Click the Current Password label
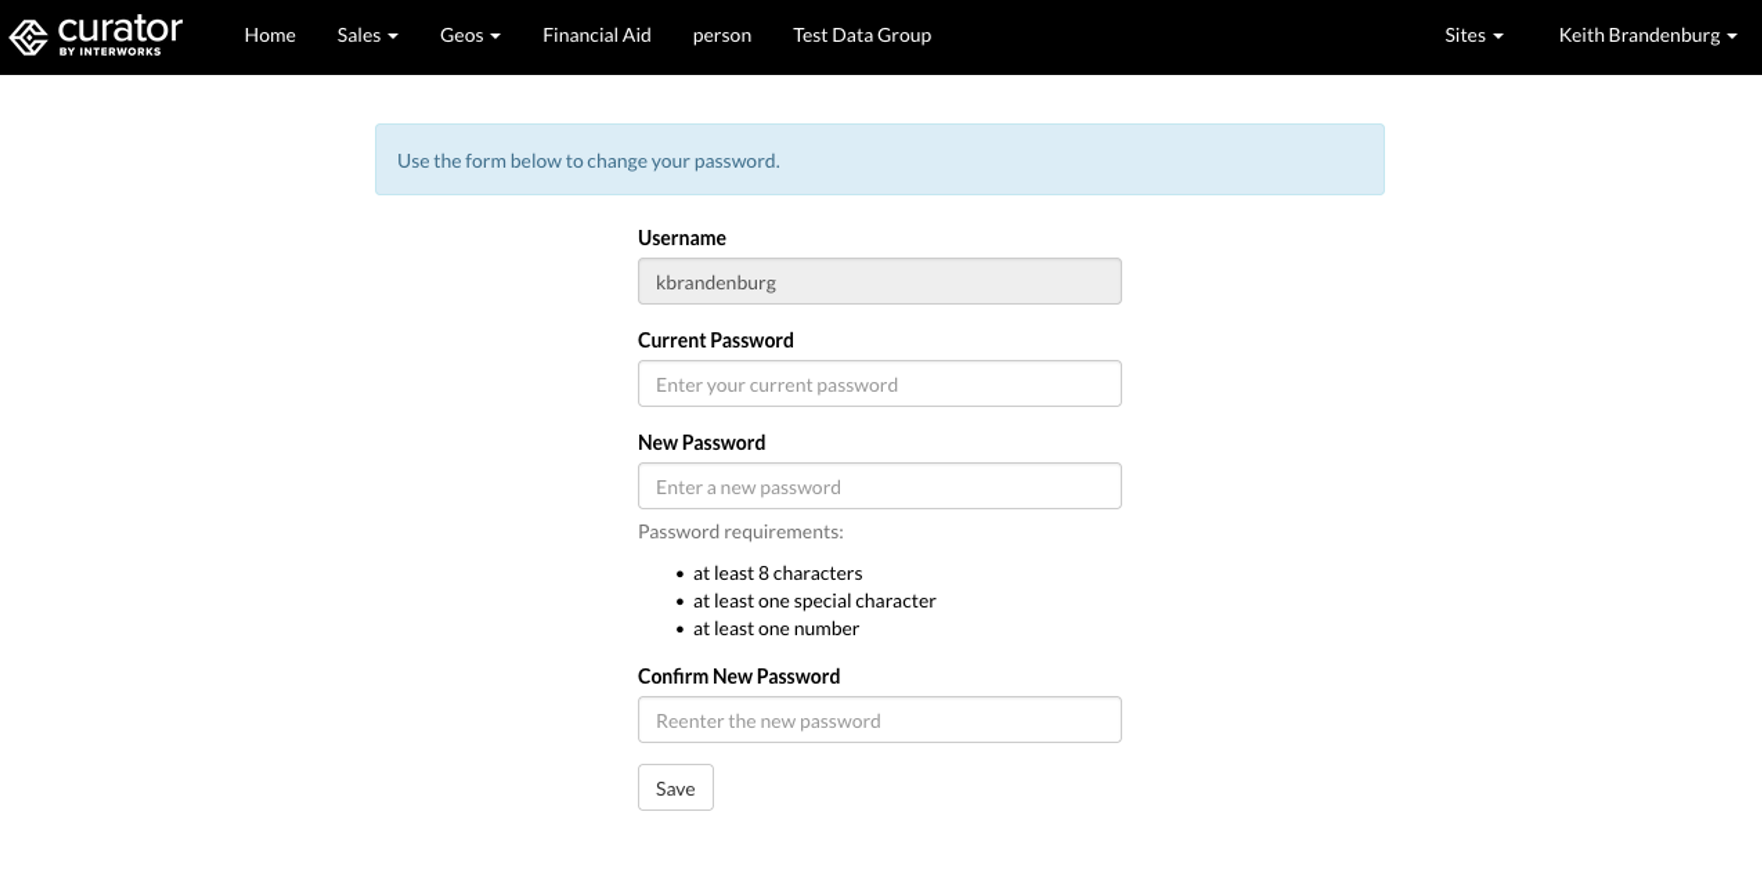This screenshot has width=1762, height=870. [716, 340]
